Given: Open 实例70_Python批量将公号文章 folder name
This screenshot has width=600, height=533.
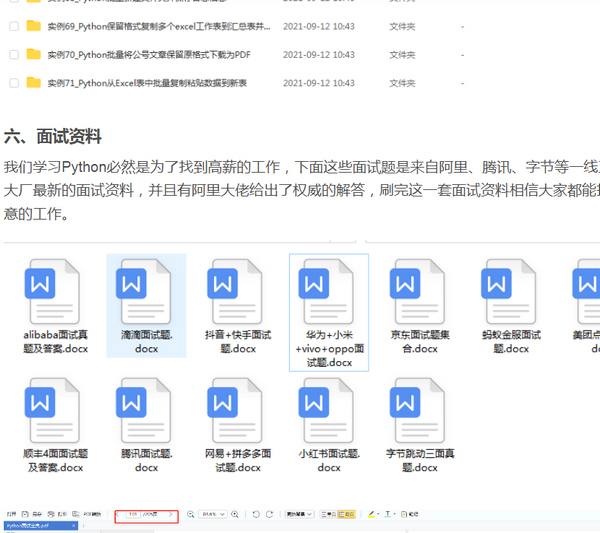Looking at the screenshot, I should point(149,54).
